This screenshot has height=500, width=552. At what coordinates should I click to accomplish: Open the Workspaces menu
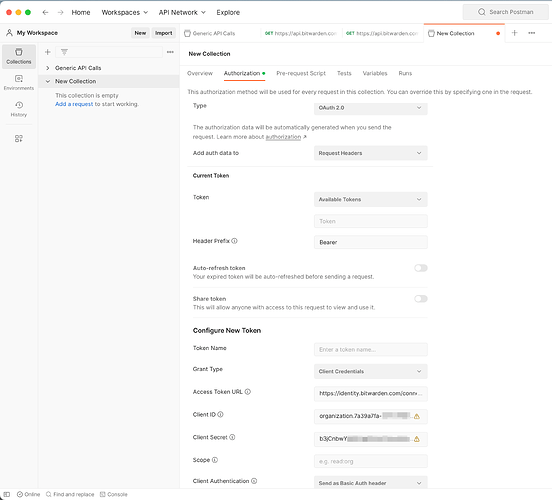click(x=125, y=12)
